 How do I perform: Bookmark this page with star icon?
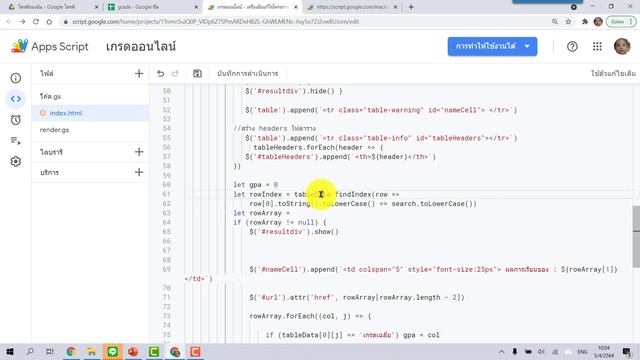pos(568,22)
